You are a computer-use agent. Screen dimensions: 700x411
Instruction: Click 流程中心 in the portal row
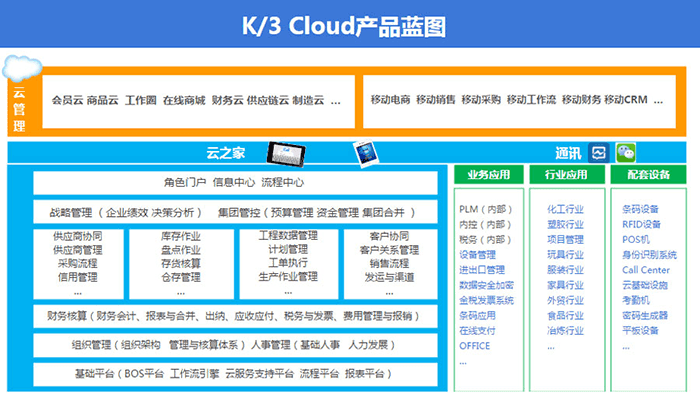pyautogui.click(x=282, y=183)
